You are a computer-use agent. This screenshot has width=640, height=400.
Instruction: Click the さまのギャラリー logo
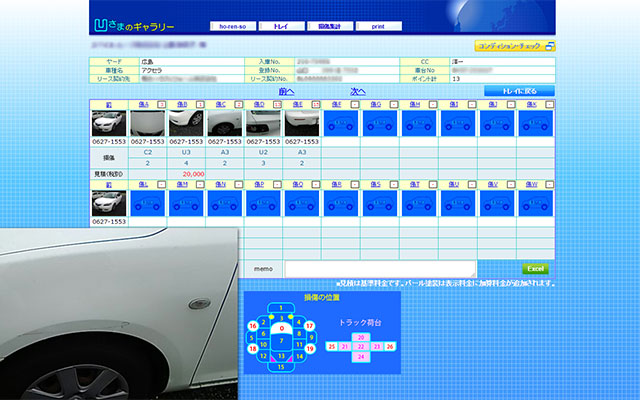134,26
